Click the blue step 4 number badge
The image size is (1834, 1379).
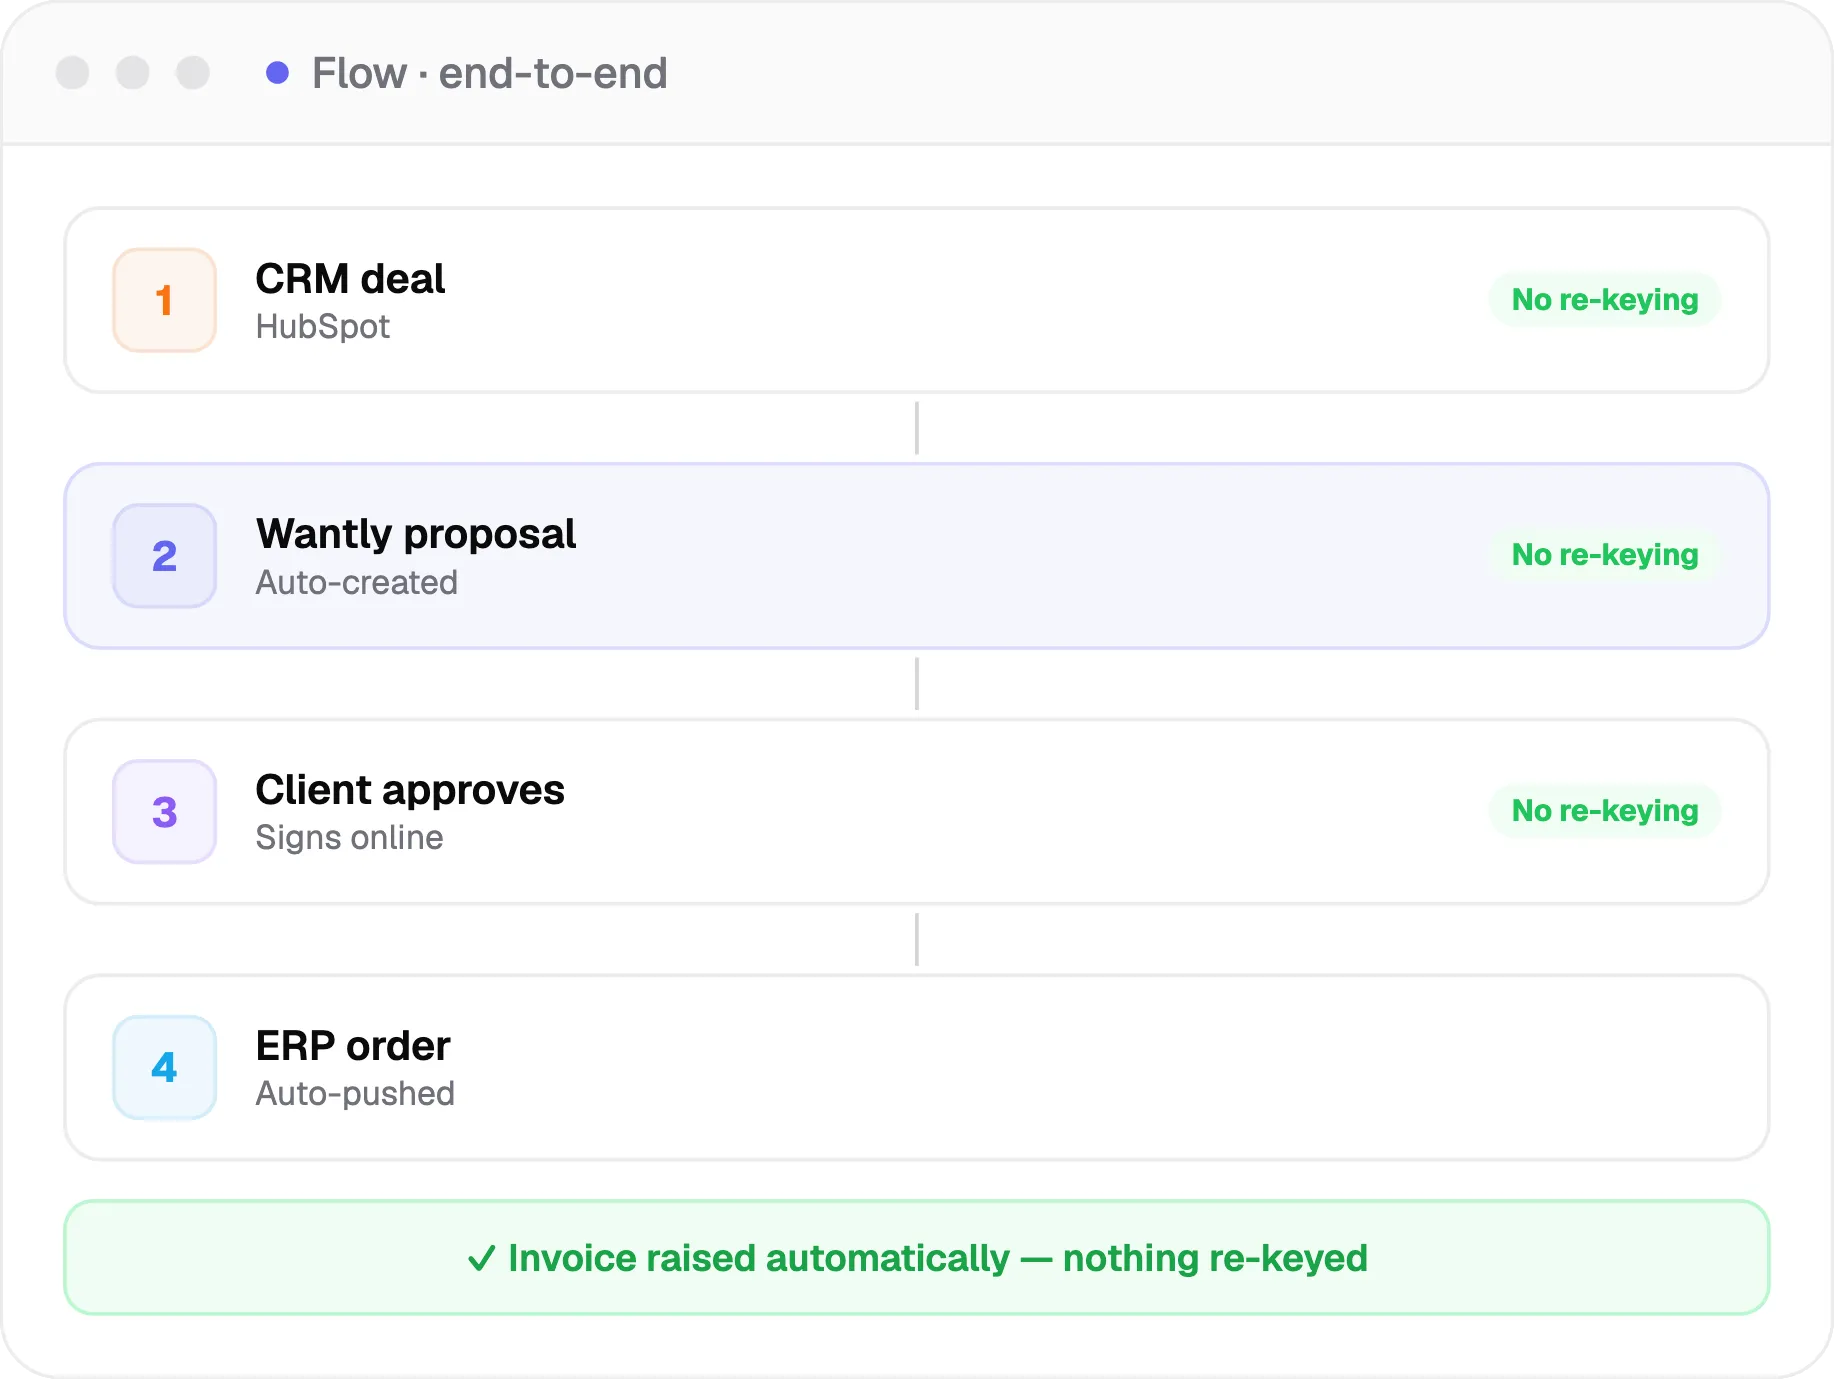[164, 1067]
